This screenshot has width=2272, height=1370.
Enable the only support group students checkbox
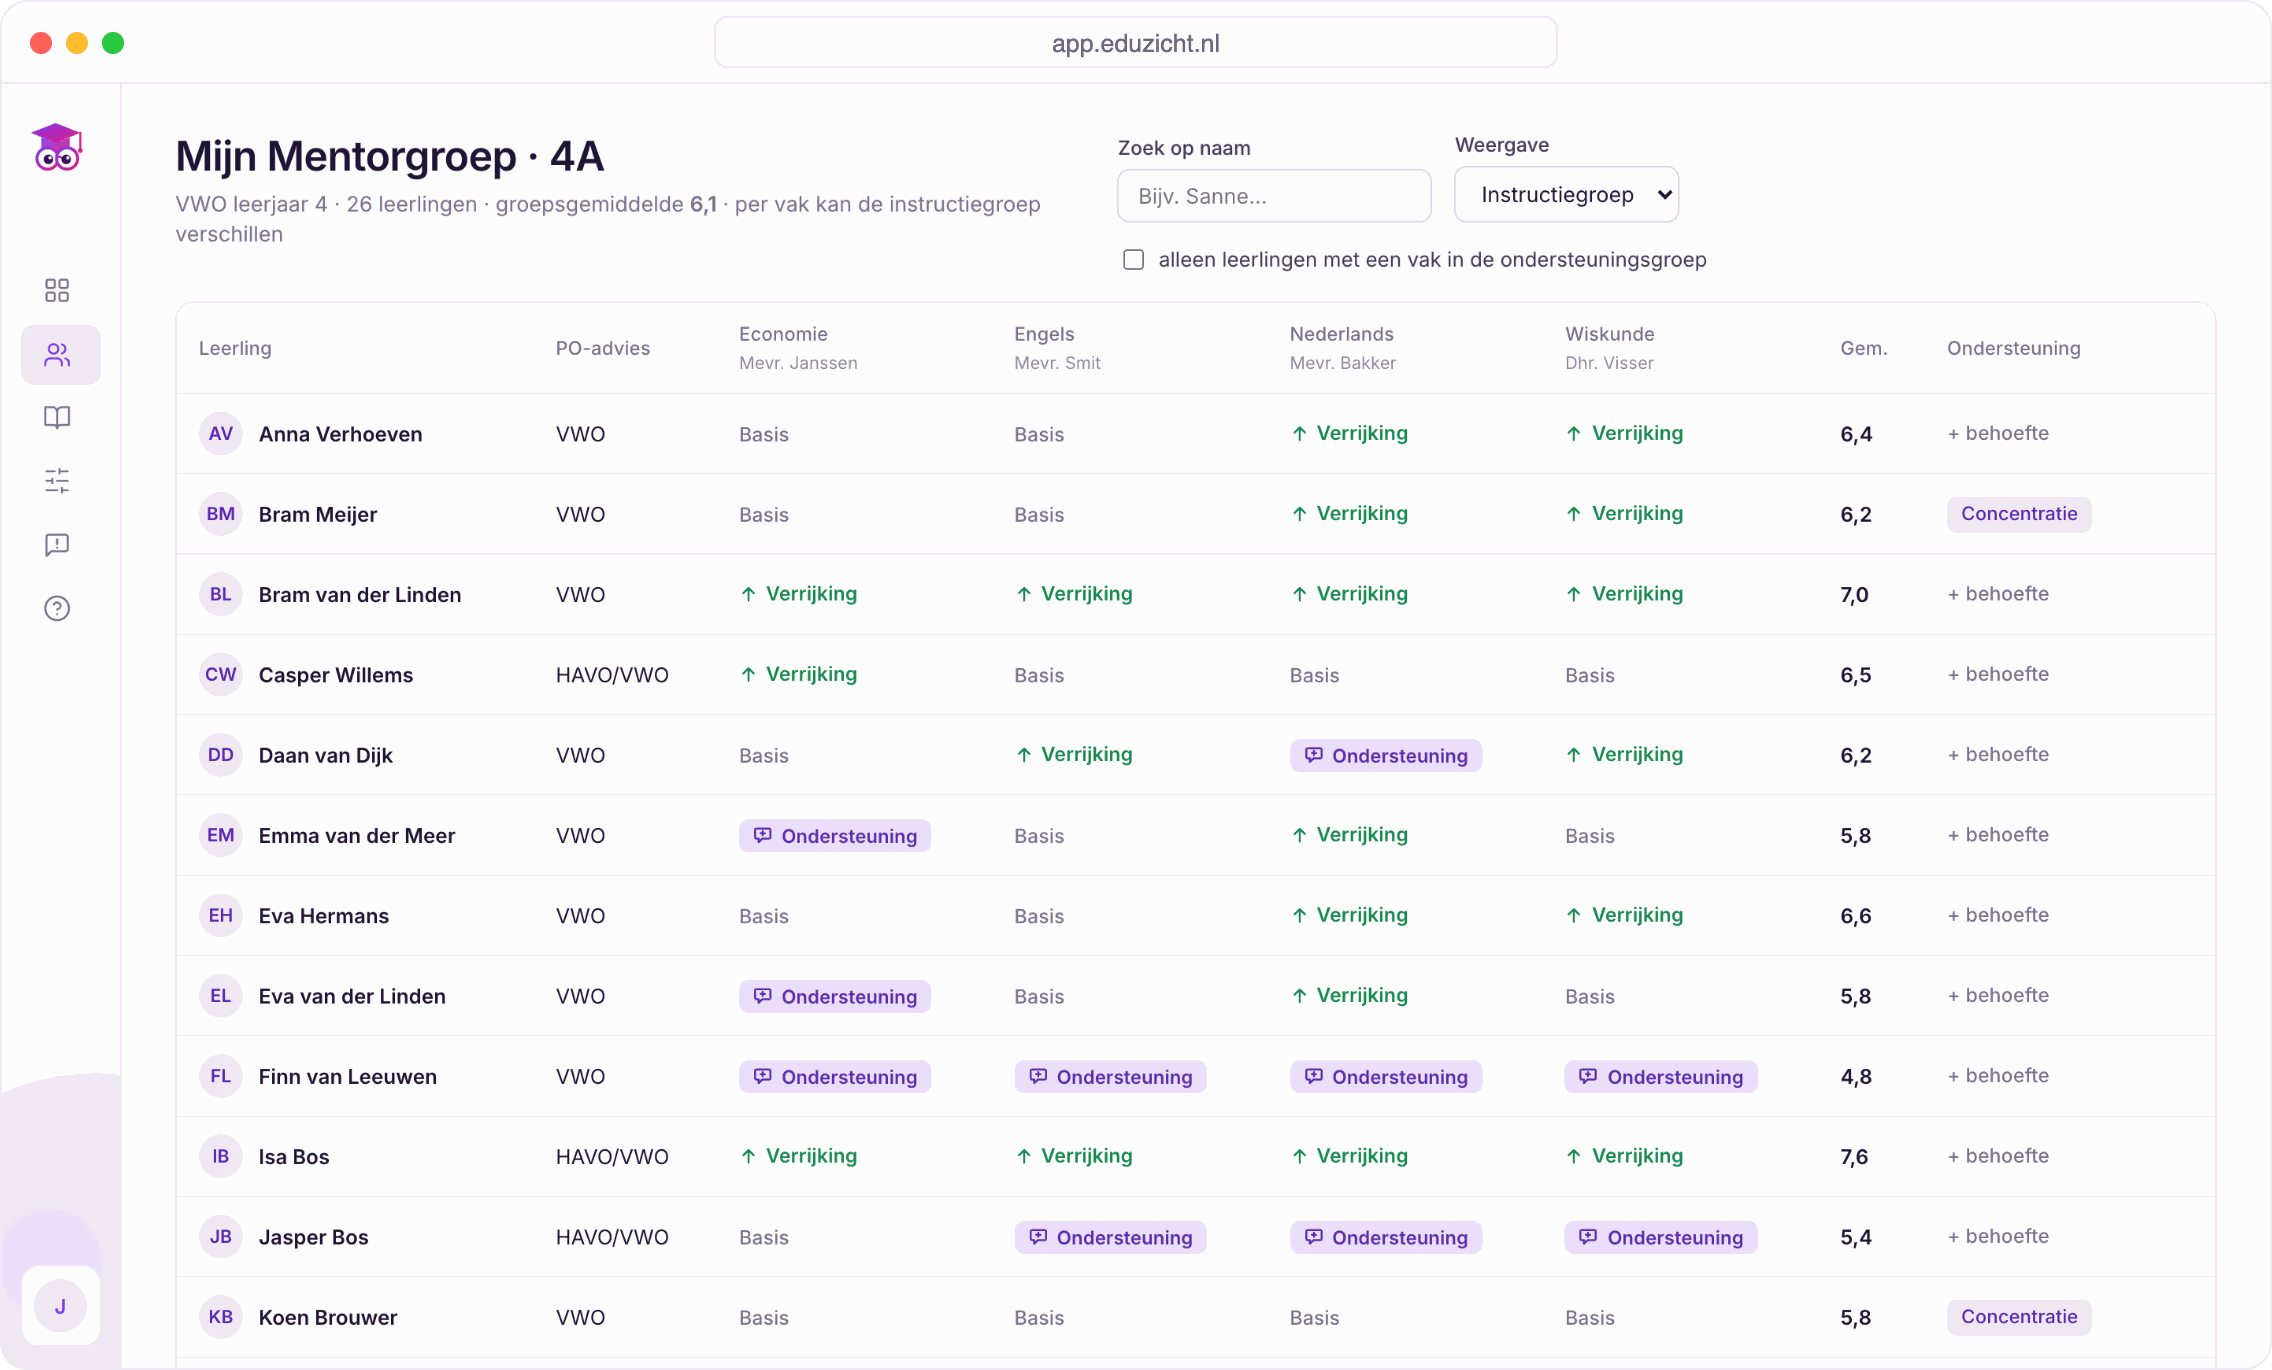point(1133,260)
